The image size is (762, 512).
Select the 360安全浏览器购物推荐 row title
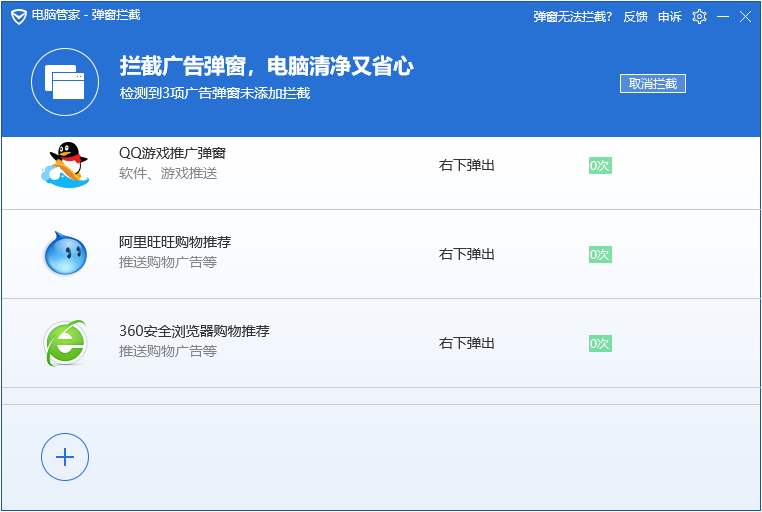coord(194,331)
